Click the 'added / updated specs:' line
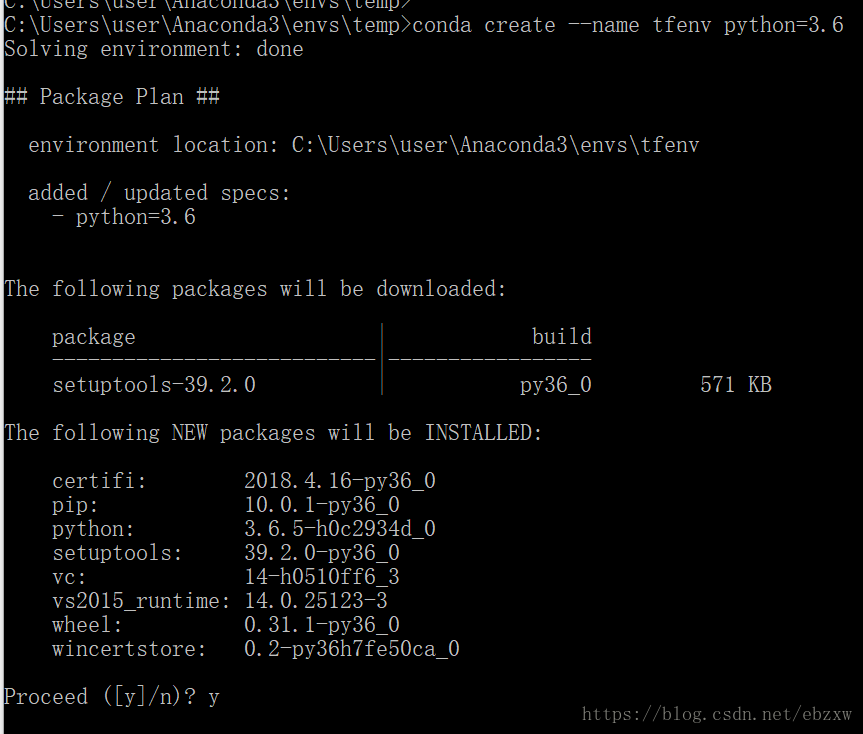 coord(159,193)
